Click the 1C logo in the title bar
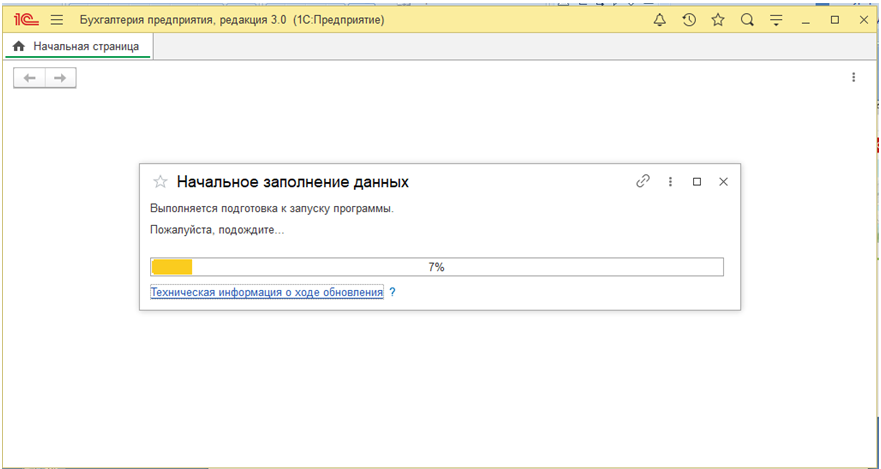The image size is (881, 469). coord(24,20)
